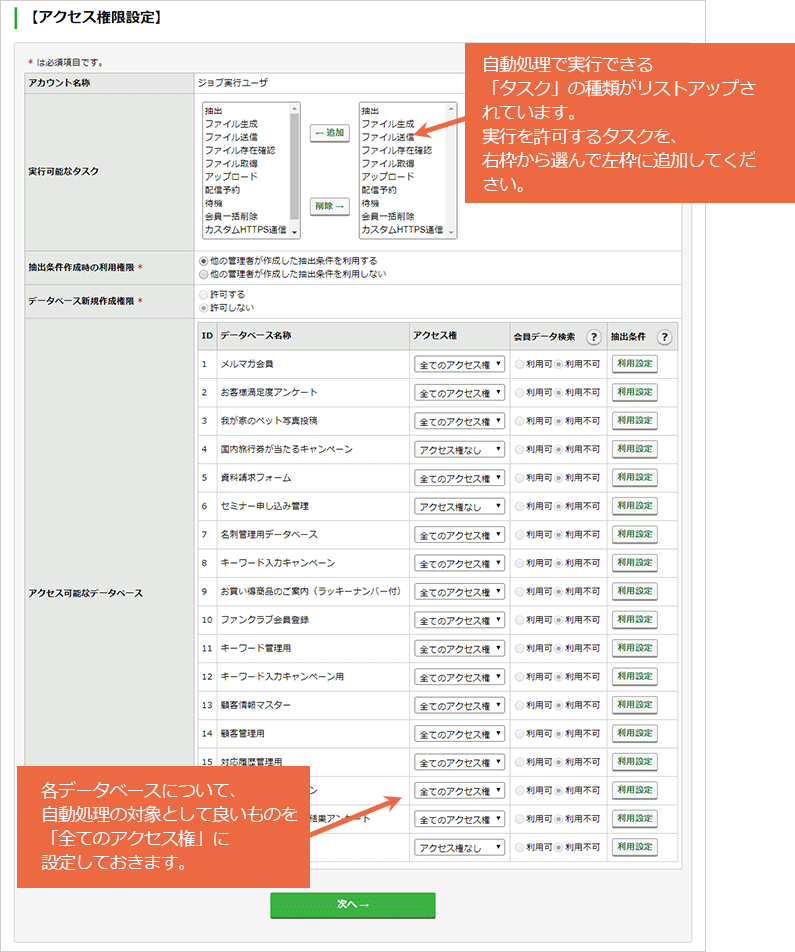Screen dimensions: 795x952
Task: Click the データベース名称 column header
Action: pyautogui.click(x=256, y=336)
